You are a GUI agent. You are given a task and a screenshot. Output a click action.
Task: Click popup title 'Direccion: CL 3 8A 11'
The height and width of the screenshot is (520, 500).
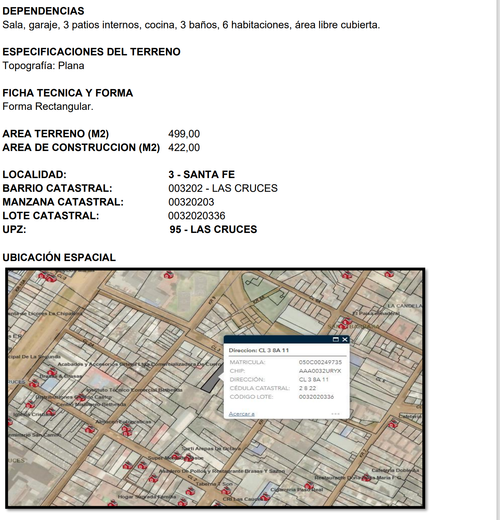coord(259,350)
